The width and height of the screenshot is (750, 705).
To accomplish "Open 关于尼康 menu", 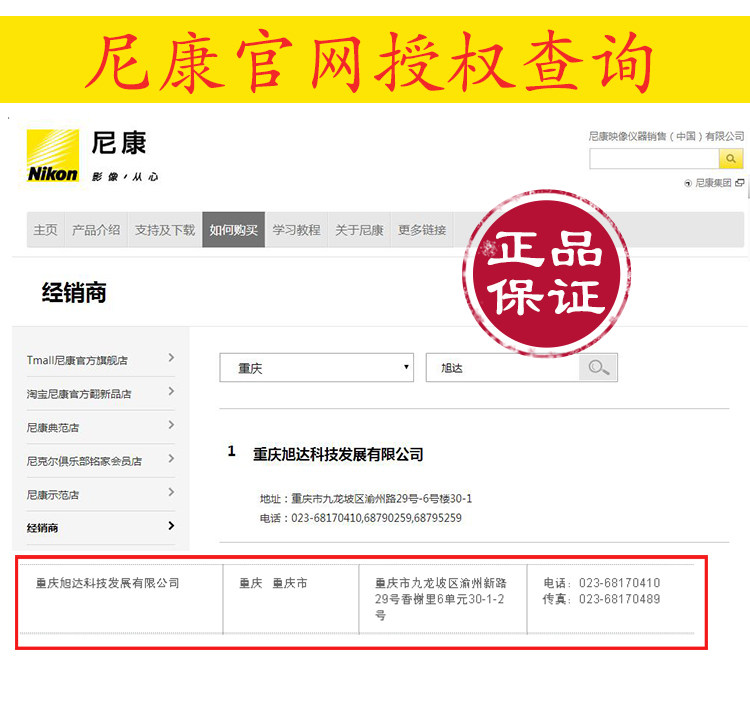I will pyautogui.click(x=359, y=230).
